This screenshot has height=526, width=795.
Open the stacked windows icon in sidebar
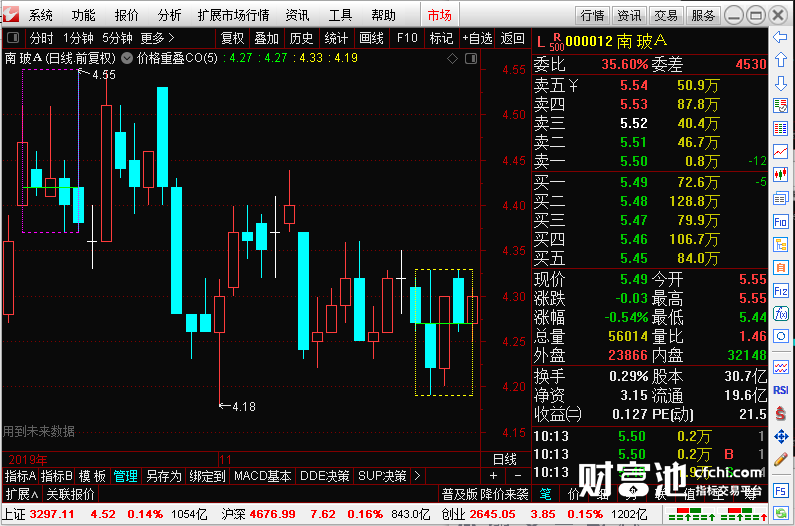coord(780,198)
